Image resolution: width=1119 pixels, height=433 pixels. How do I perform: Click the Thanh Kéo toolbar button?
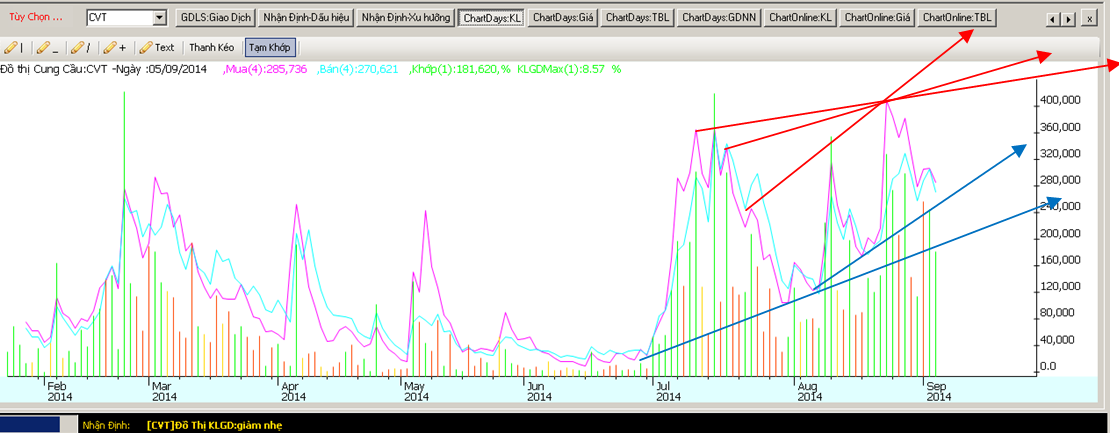211,48
